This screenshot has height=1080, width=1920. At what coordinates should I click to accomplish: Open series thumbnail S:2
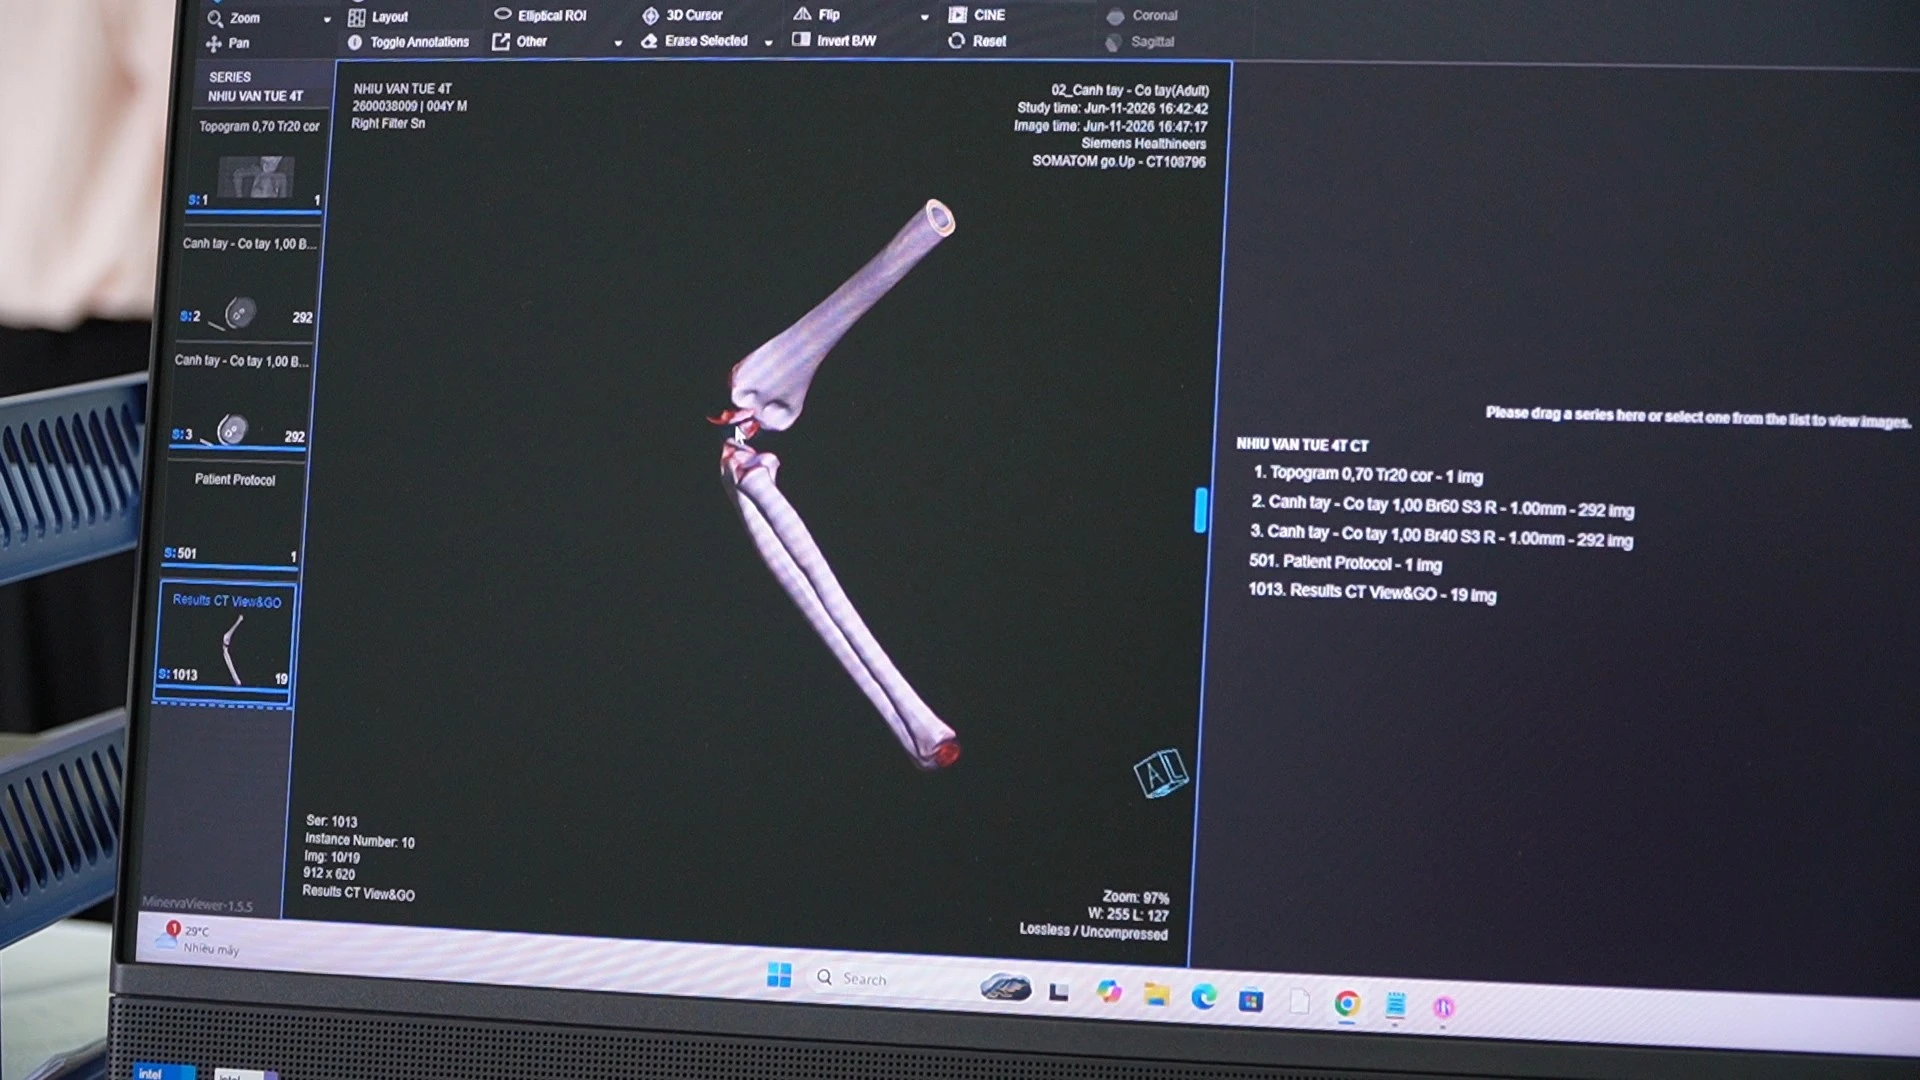[x=247, y=283]
